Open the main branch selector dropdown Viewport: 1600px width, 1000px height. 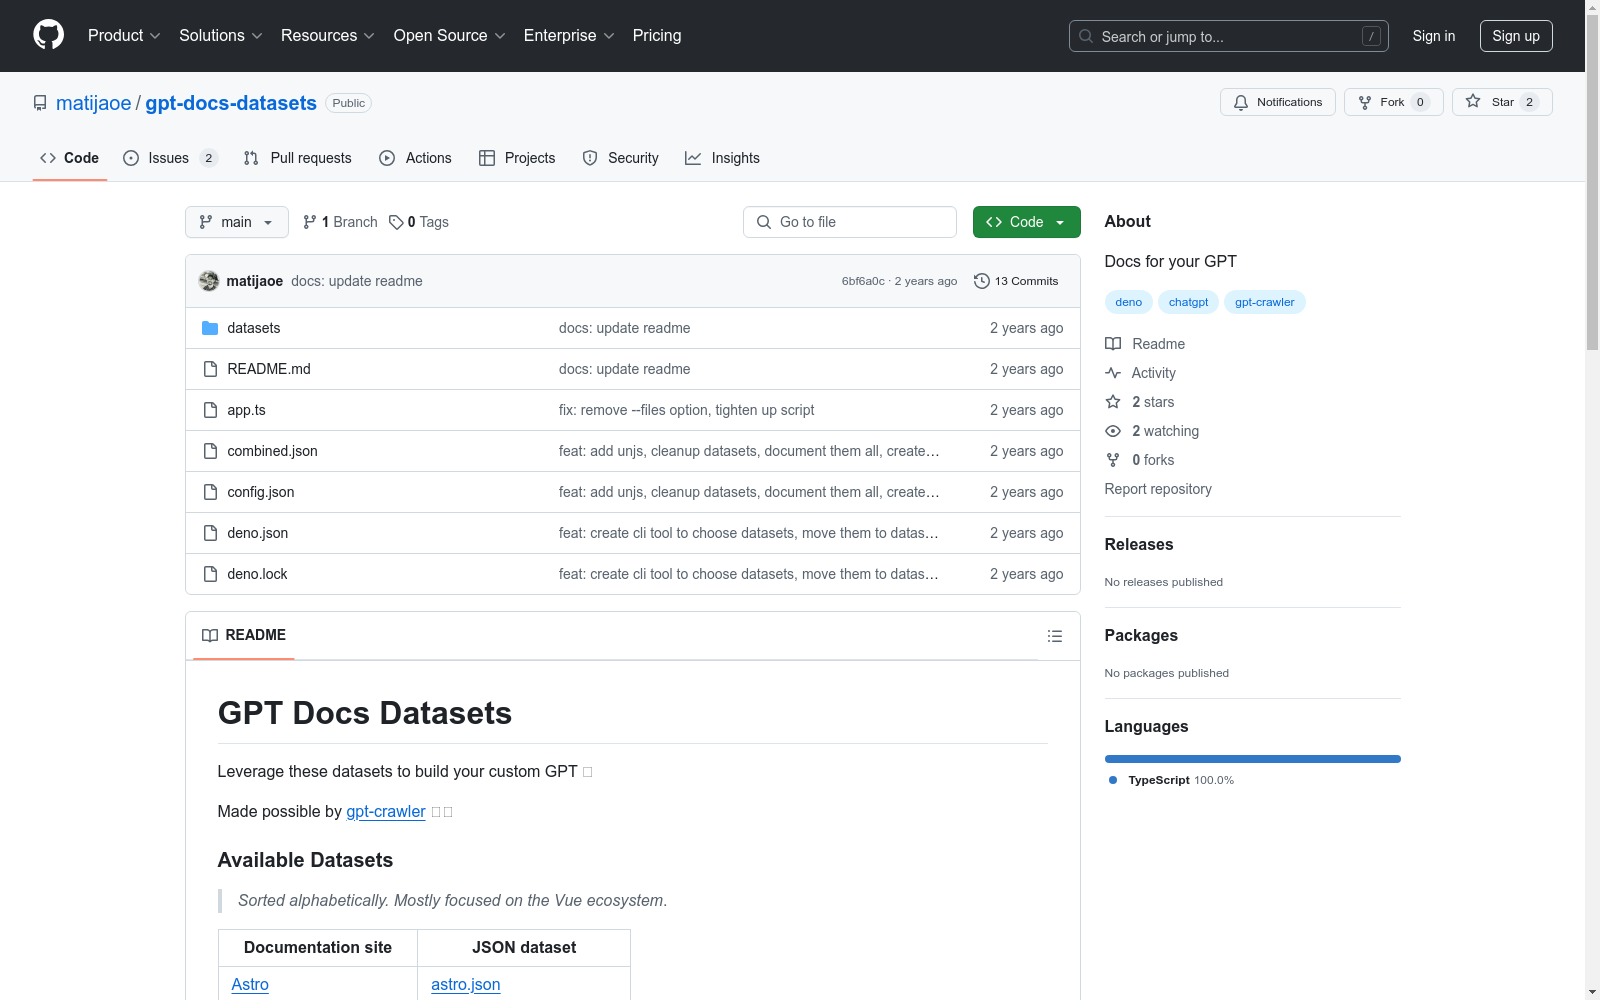[x=237, y=222]
